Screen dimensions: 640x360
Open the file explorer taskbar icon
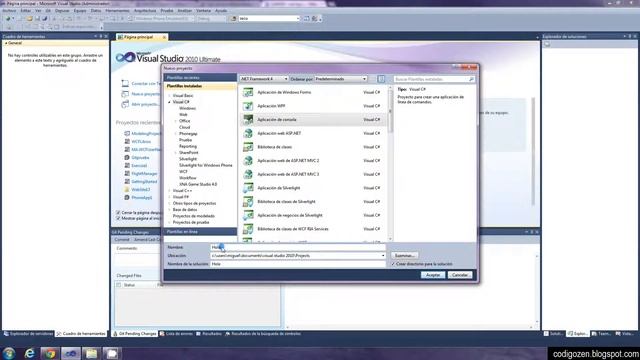[91, 353]
